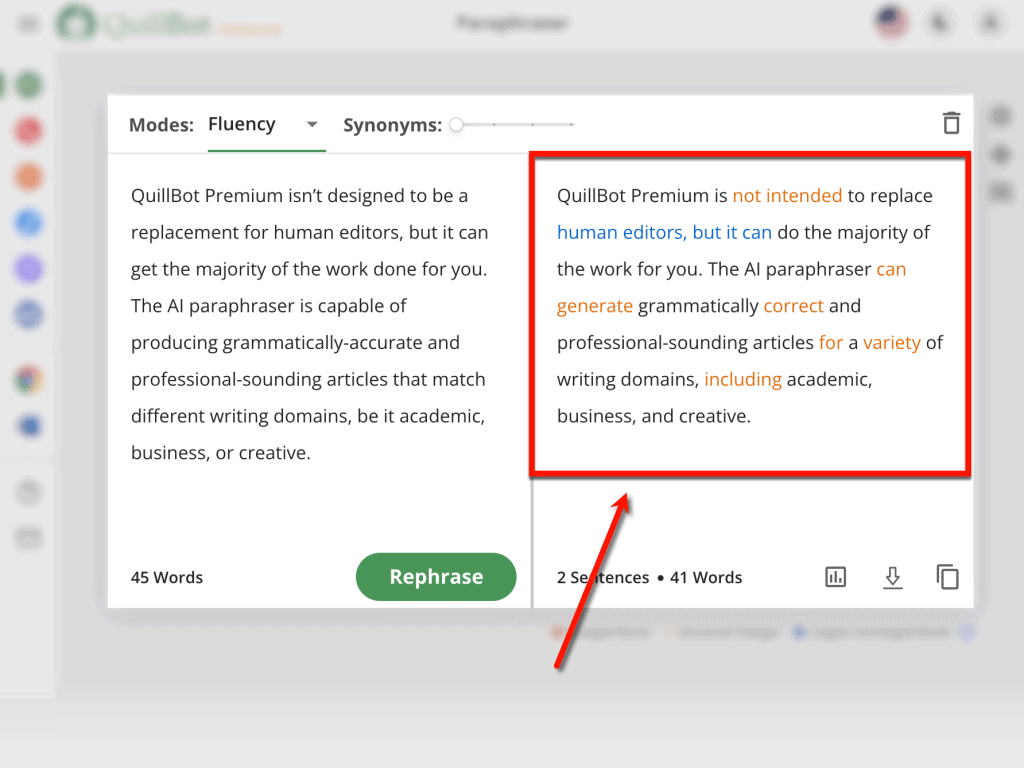Open the statistics bar chart icon
The height and width of the screenshot is (768, 1024).
[835, 577]
